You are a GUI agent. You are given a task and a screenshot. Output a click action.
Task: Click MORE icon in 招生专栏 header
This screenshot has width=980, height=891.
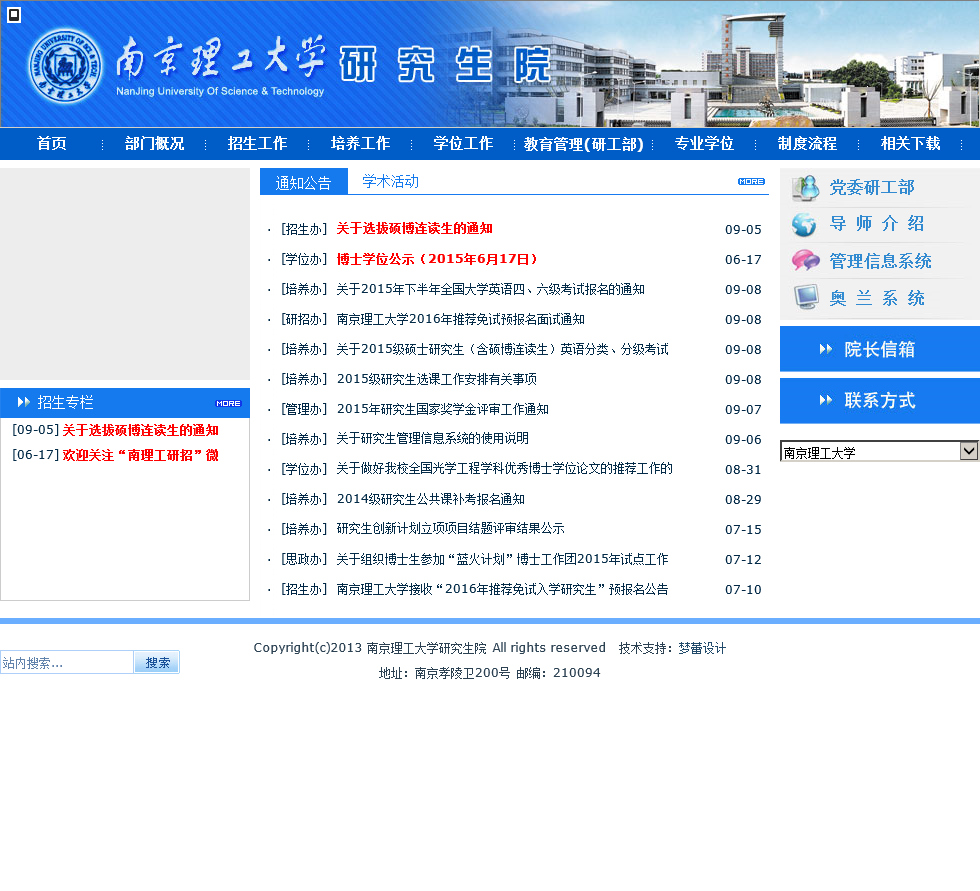(x=228, y=403)
